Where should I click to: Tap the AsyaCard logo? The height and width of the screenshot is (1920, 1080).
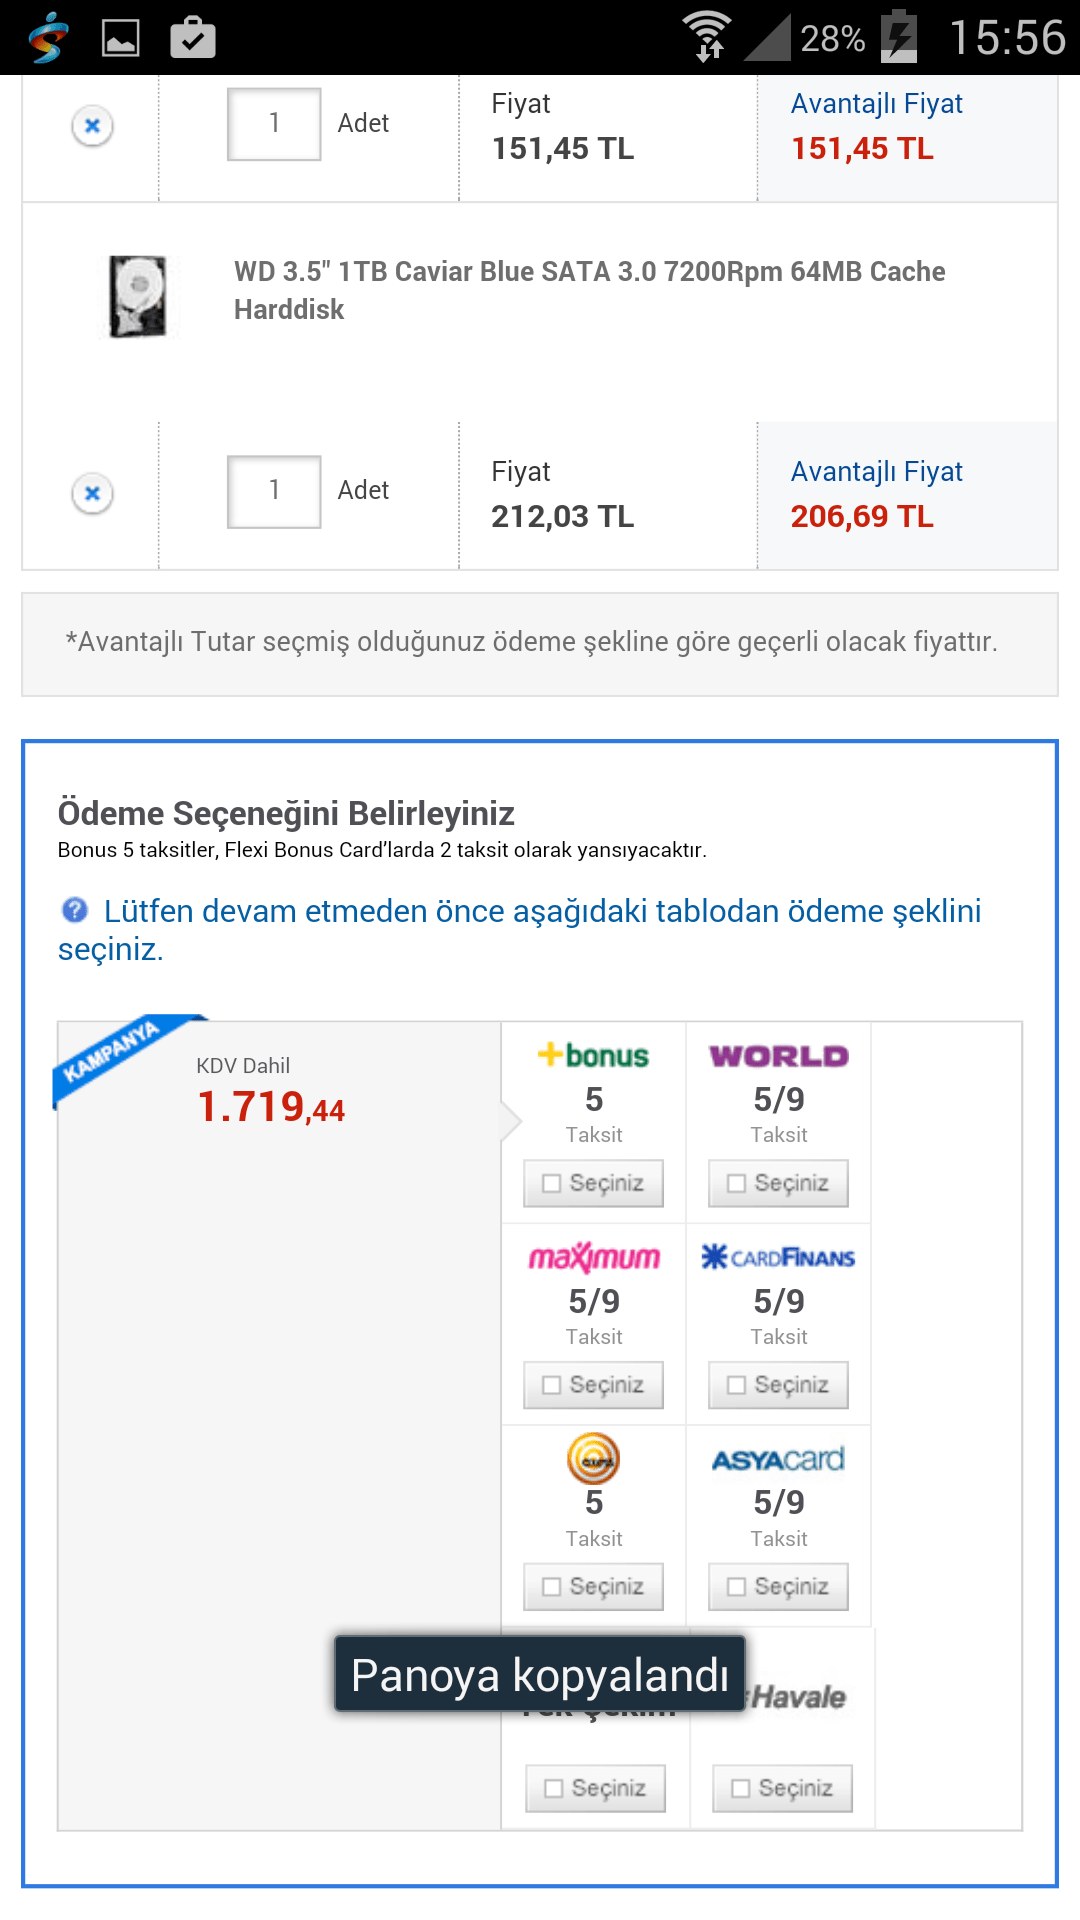point(779,1460)
